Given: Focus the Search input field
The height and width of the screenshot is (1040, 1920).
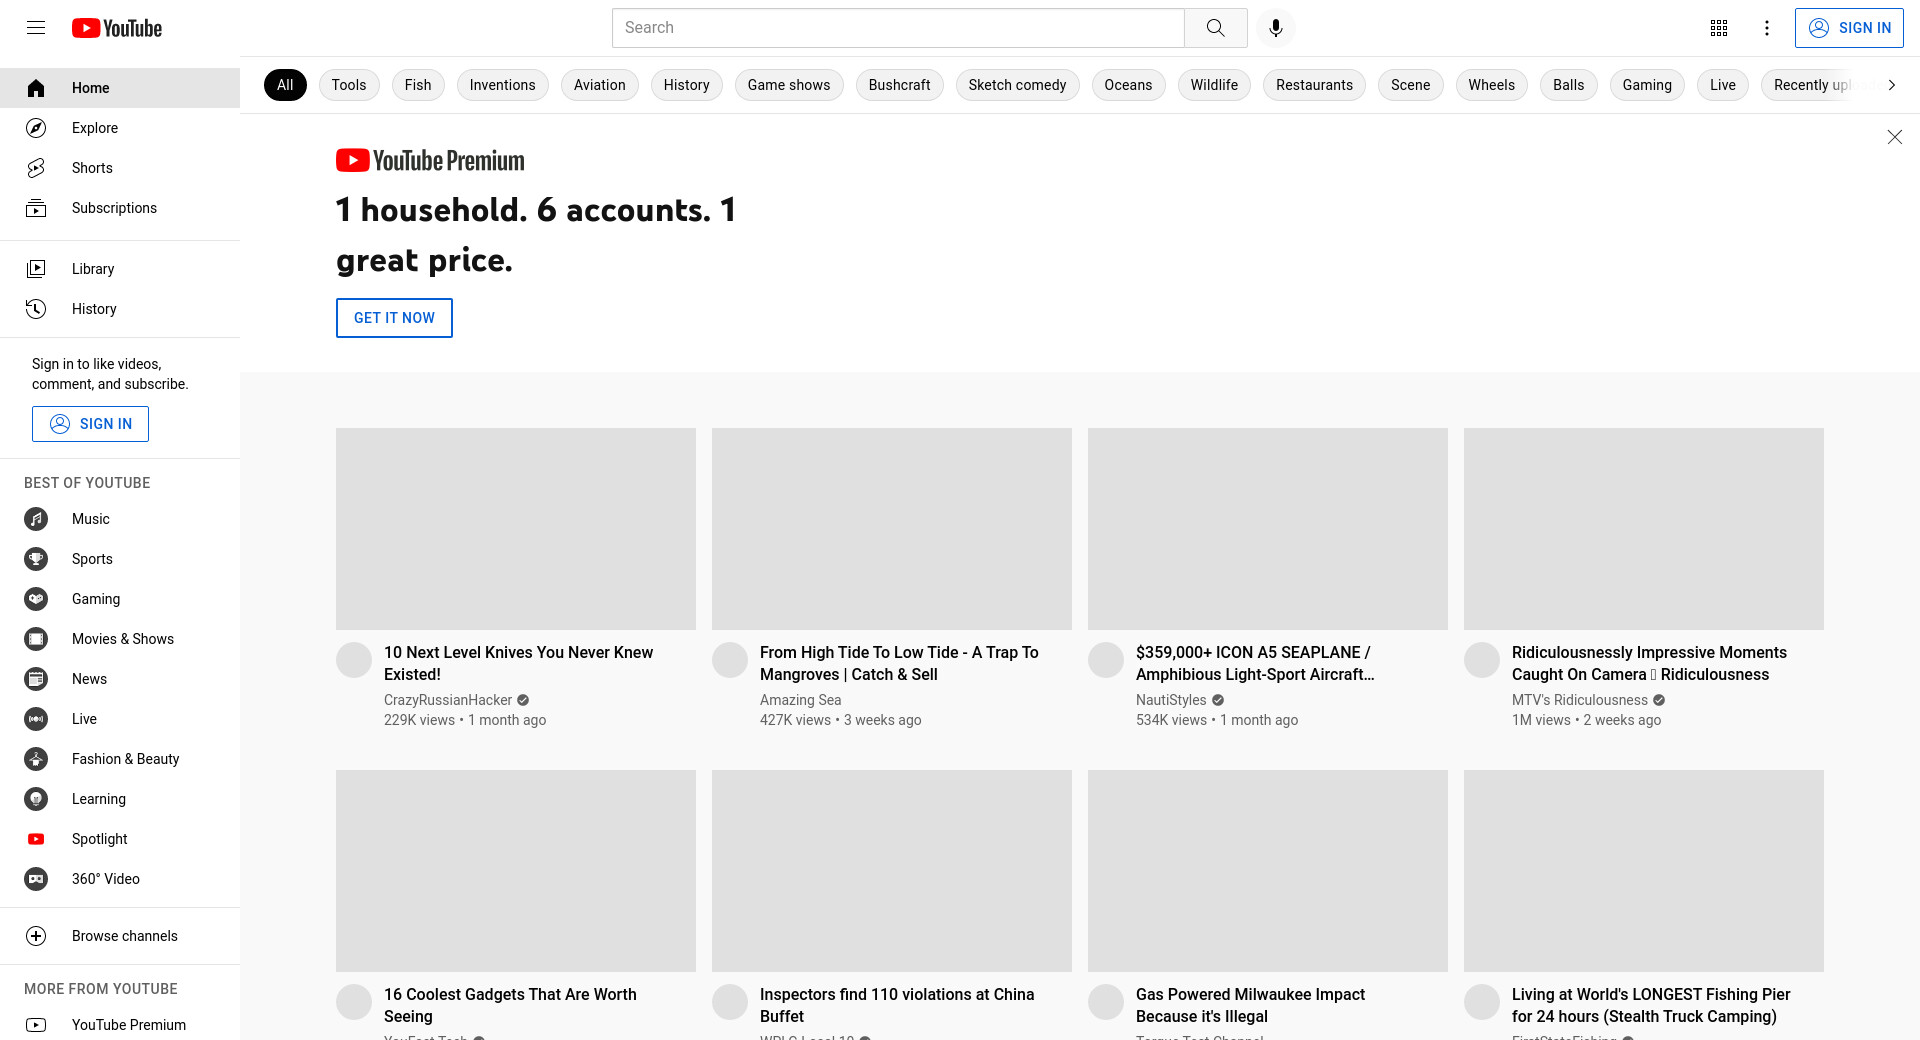Looking at the screenshot, I should [898, 28].
